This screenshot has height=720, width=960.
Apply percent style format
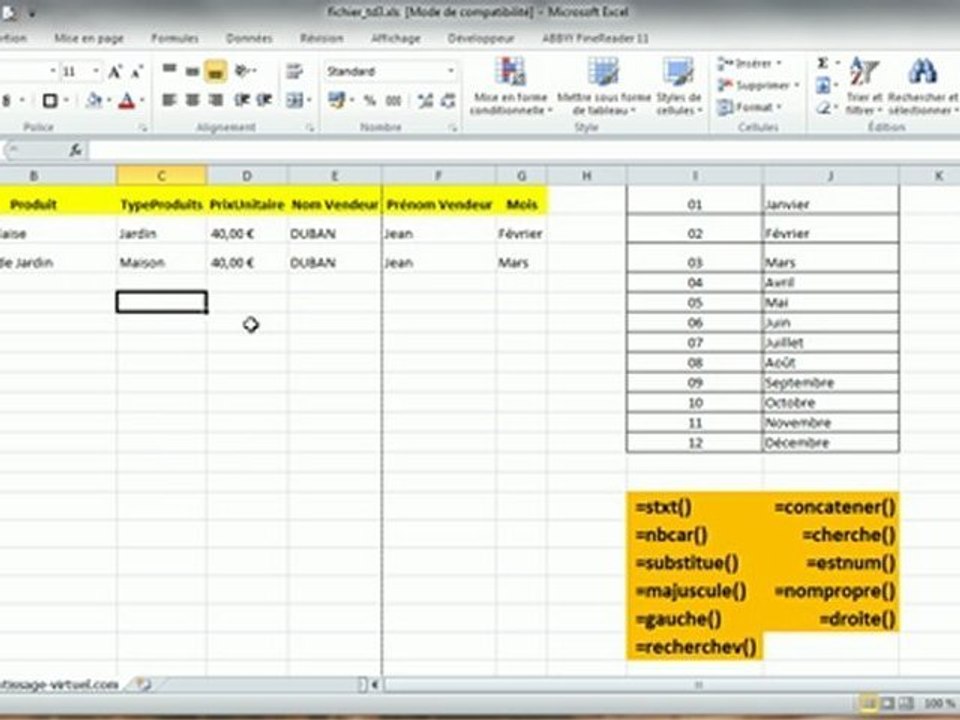[x=369, y=100]
